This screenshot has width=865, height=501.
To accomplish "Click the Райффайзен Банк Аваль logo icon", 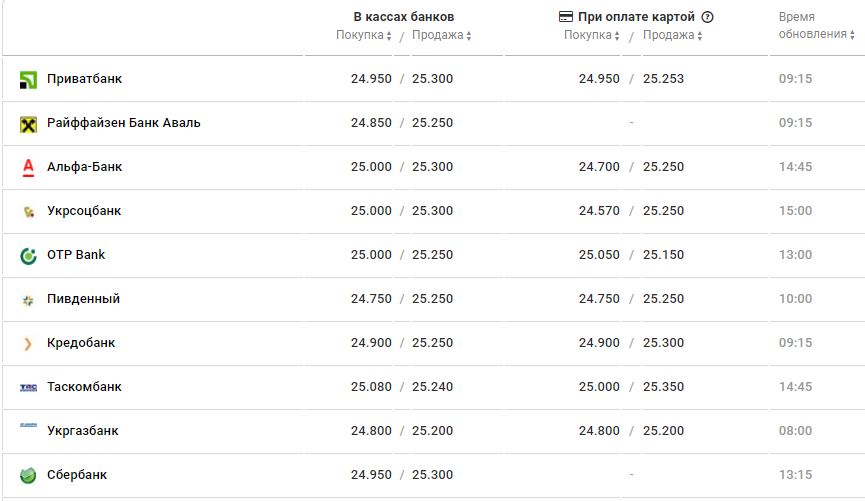I will pos(28,124).
